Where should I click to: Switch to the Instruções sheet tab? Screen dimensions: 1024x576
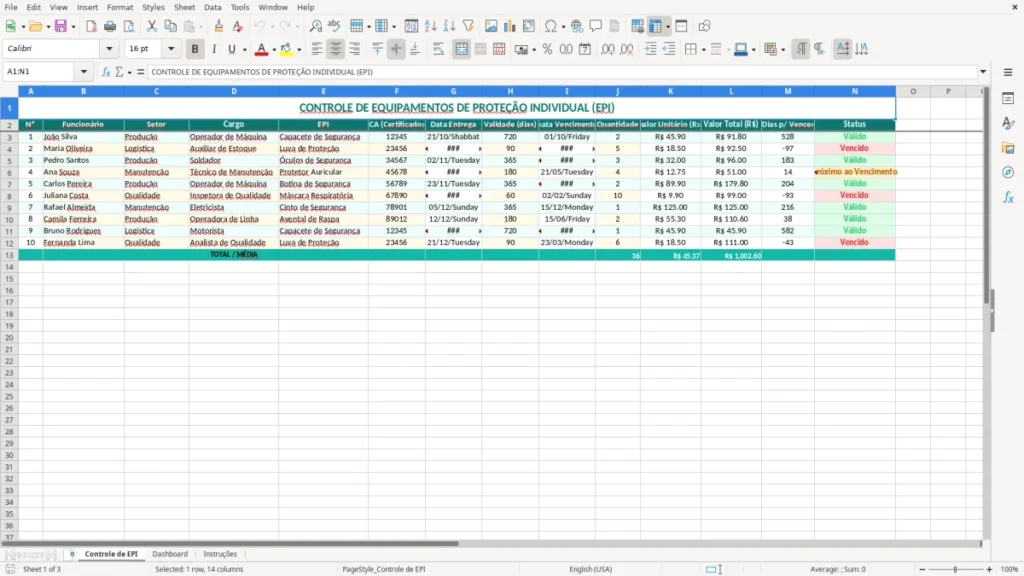(220, 554)
